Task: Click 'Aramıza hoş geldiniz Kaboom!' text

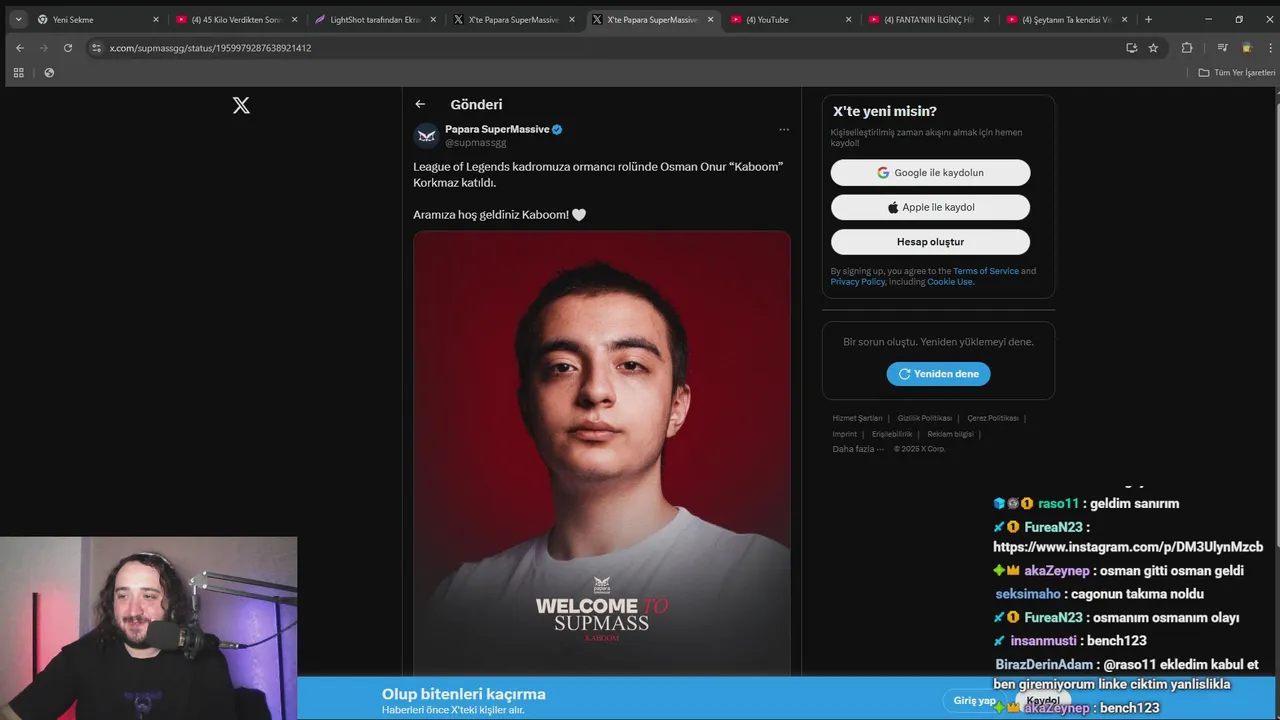Action: 499,214
